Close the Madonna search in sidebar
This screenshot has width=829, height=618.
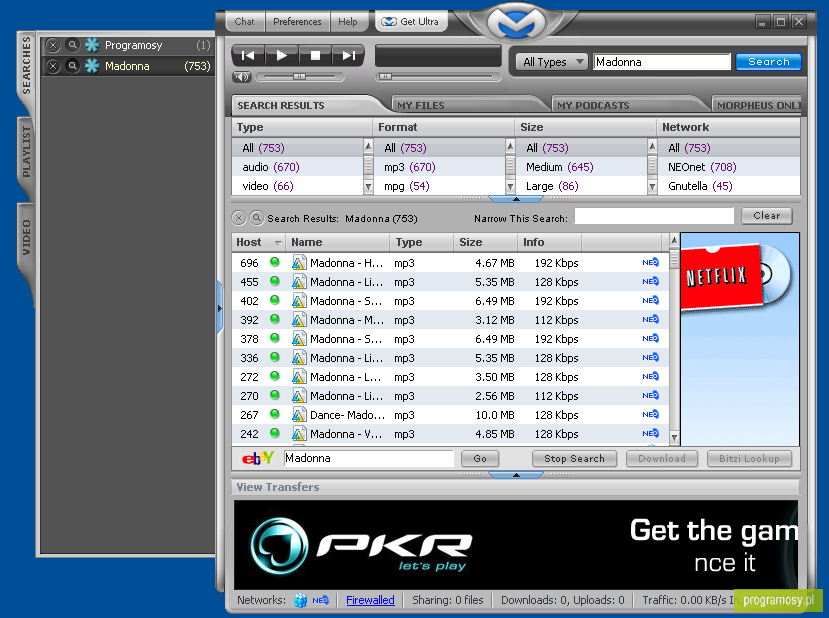(52, 66)
